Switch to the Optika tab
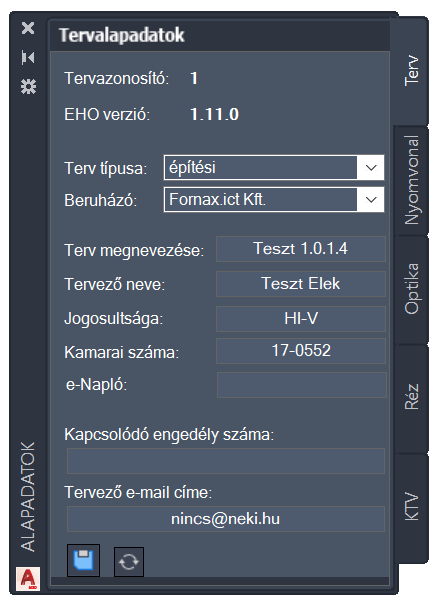 pyautogui.click(x=411, y=289)
